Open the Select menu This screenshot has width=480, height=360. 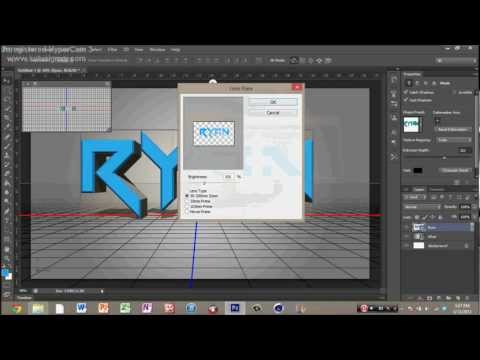click(95, 50)
